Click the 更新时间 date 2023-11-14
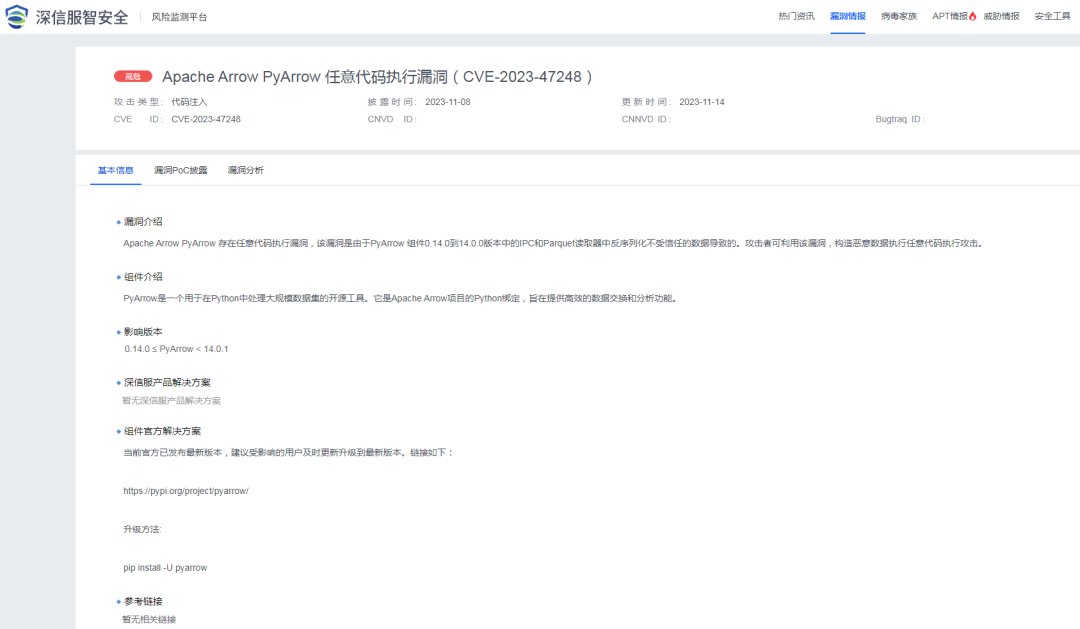This screenshot has height=629, width=1080. pos(702,102)
